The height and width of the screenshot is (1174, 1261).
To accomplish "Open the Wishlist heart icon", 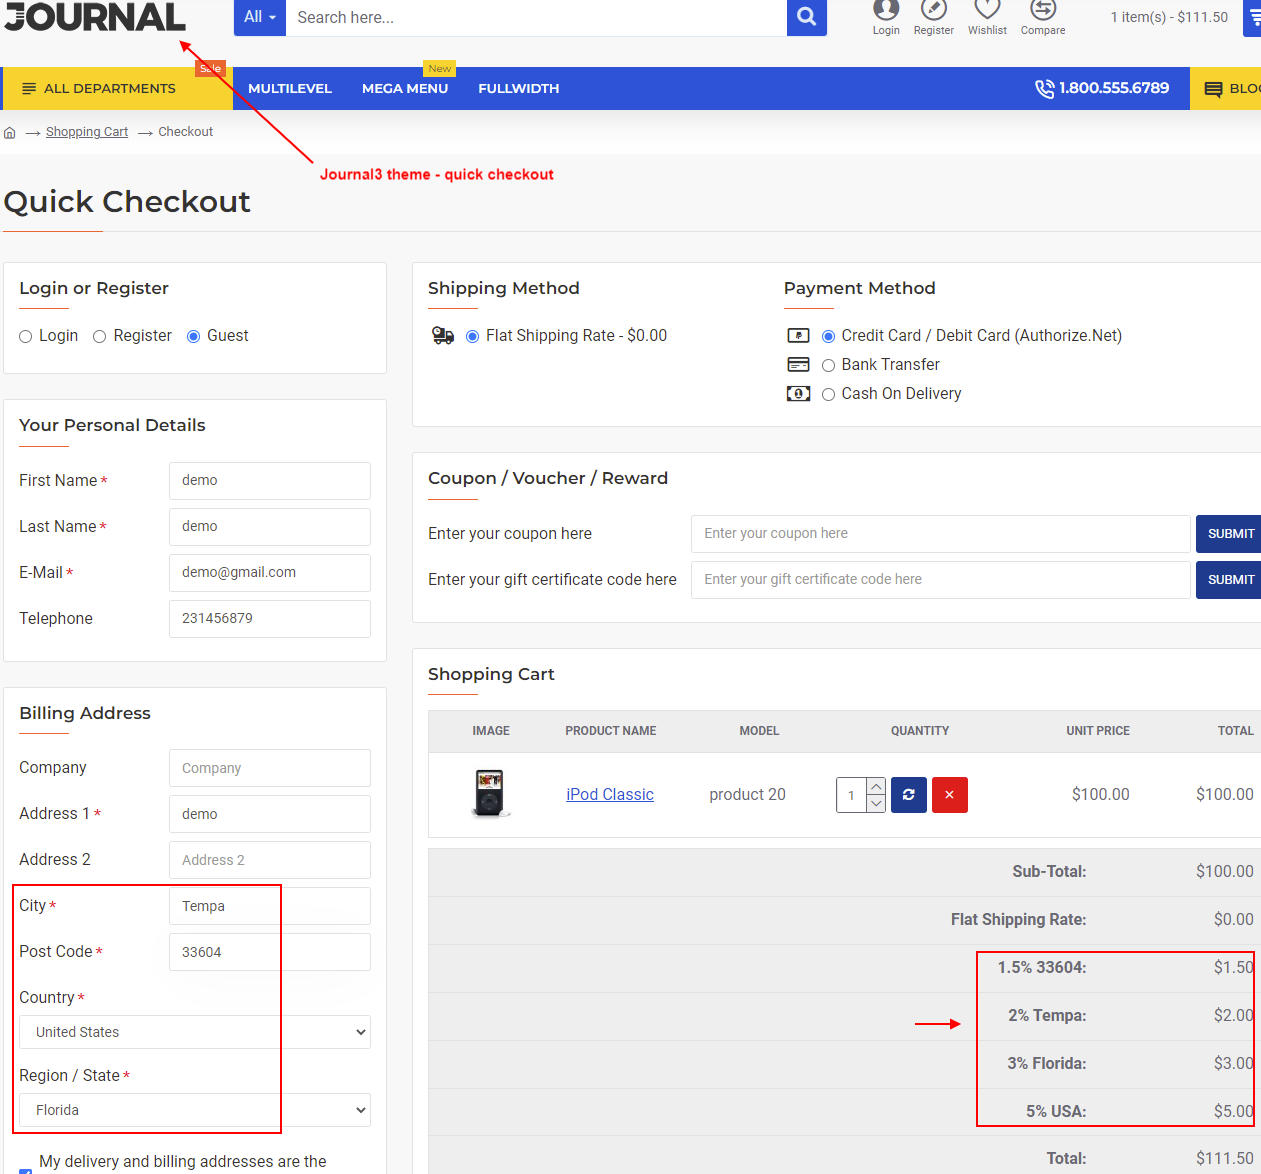I will pyautogui.click(x=987, y=12).
